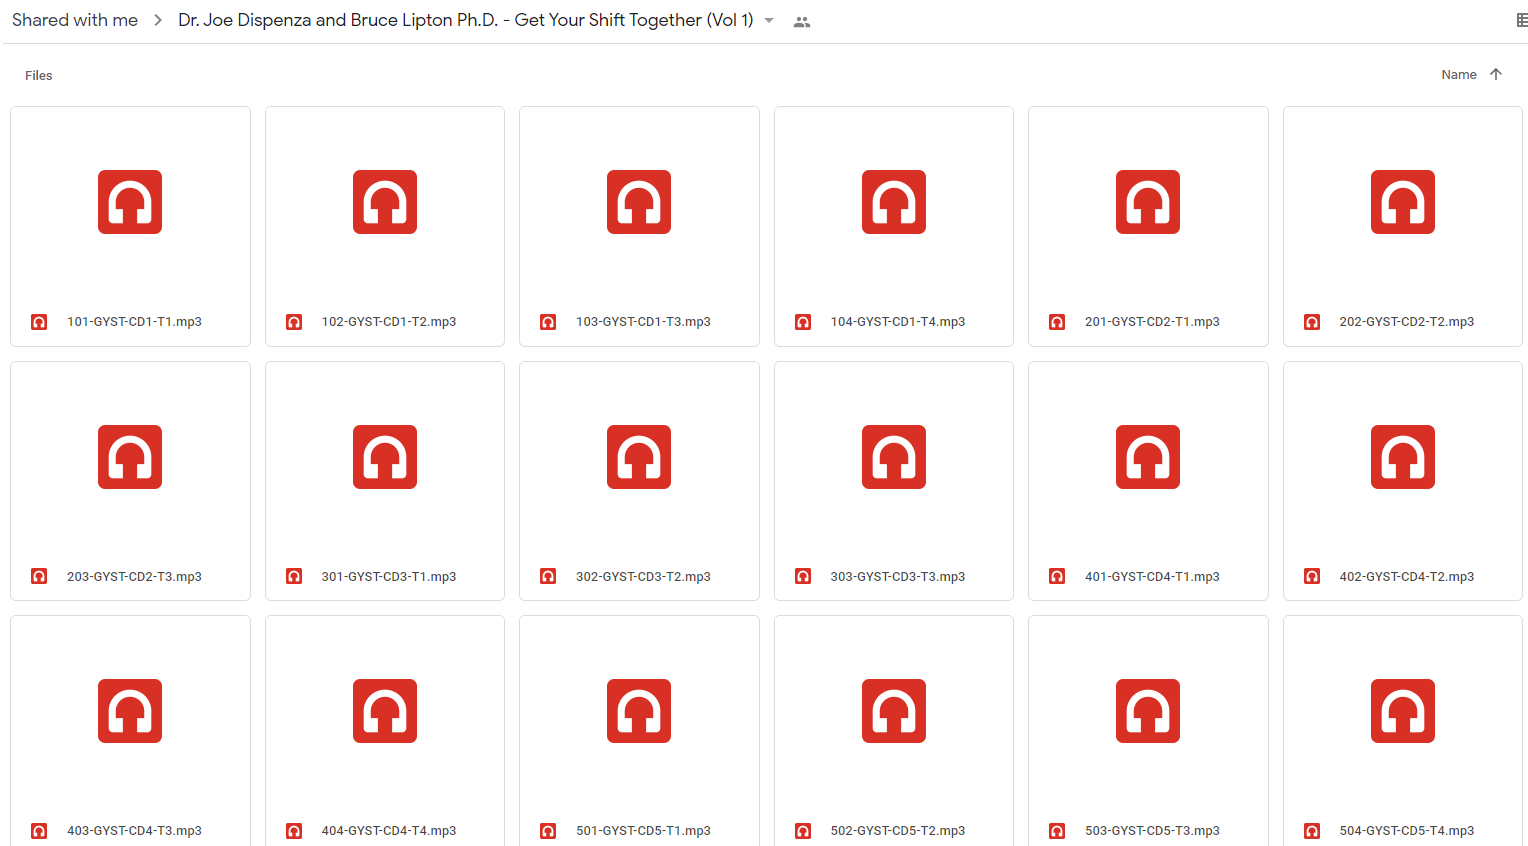The width and height of the screenshot is (1528, 846).
Task: Click the file name 403-GYST-CD4-T3.mp3
Action: point(134,831)
